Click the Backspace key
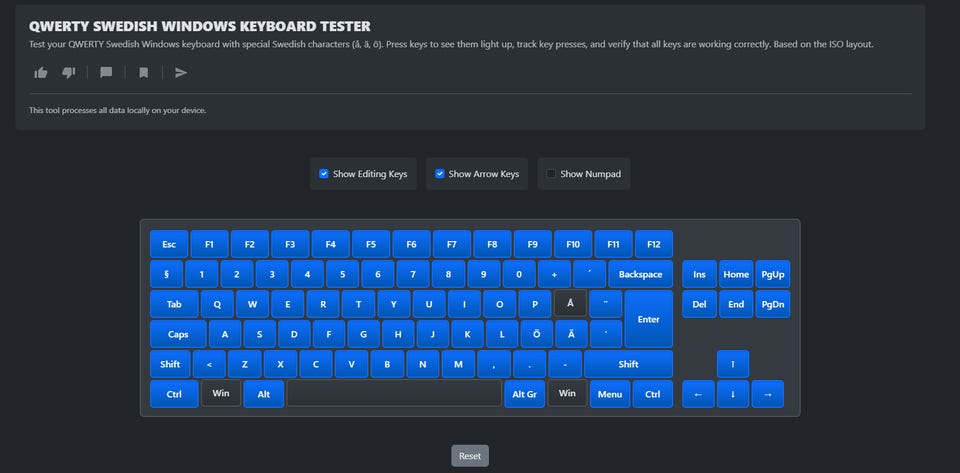Viewport: 960px width, 473px height. (640, 274)
